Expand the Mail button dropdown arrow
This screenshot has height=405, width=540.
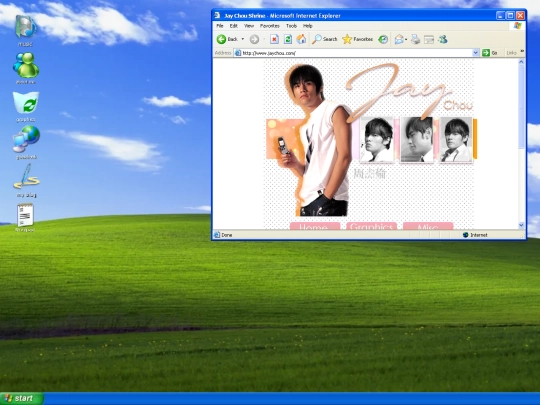point(406,40)
